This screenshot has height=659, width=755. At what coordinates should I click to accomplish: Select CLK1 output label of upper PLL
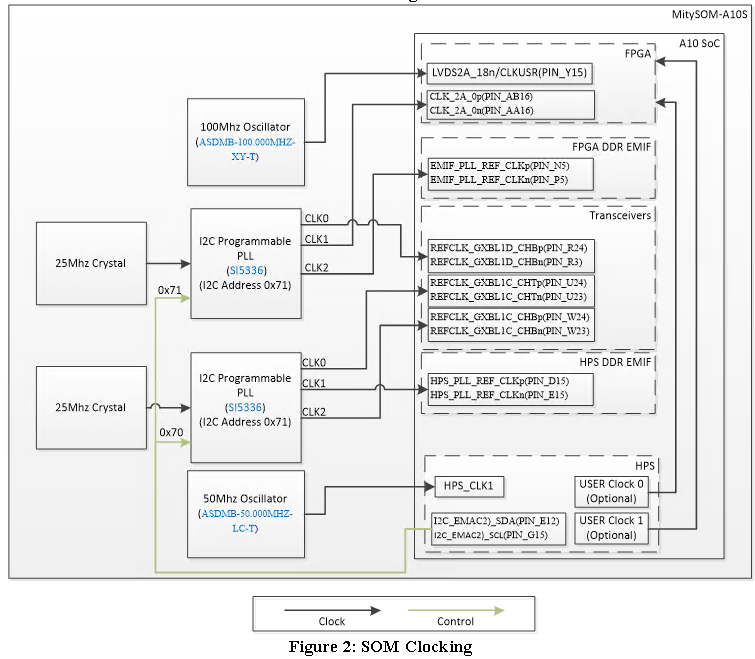[x=316, y=239]
